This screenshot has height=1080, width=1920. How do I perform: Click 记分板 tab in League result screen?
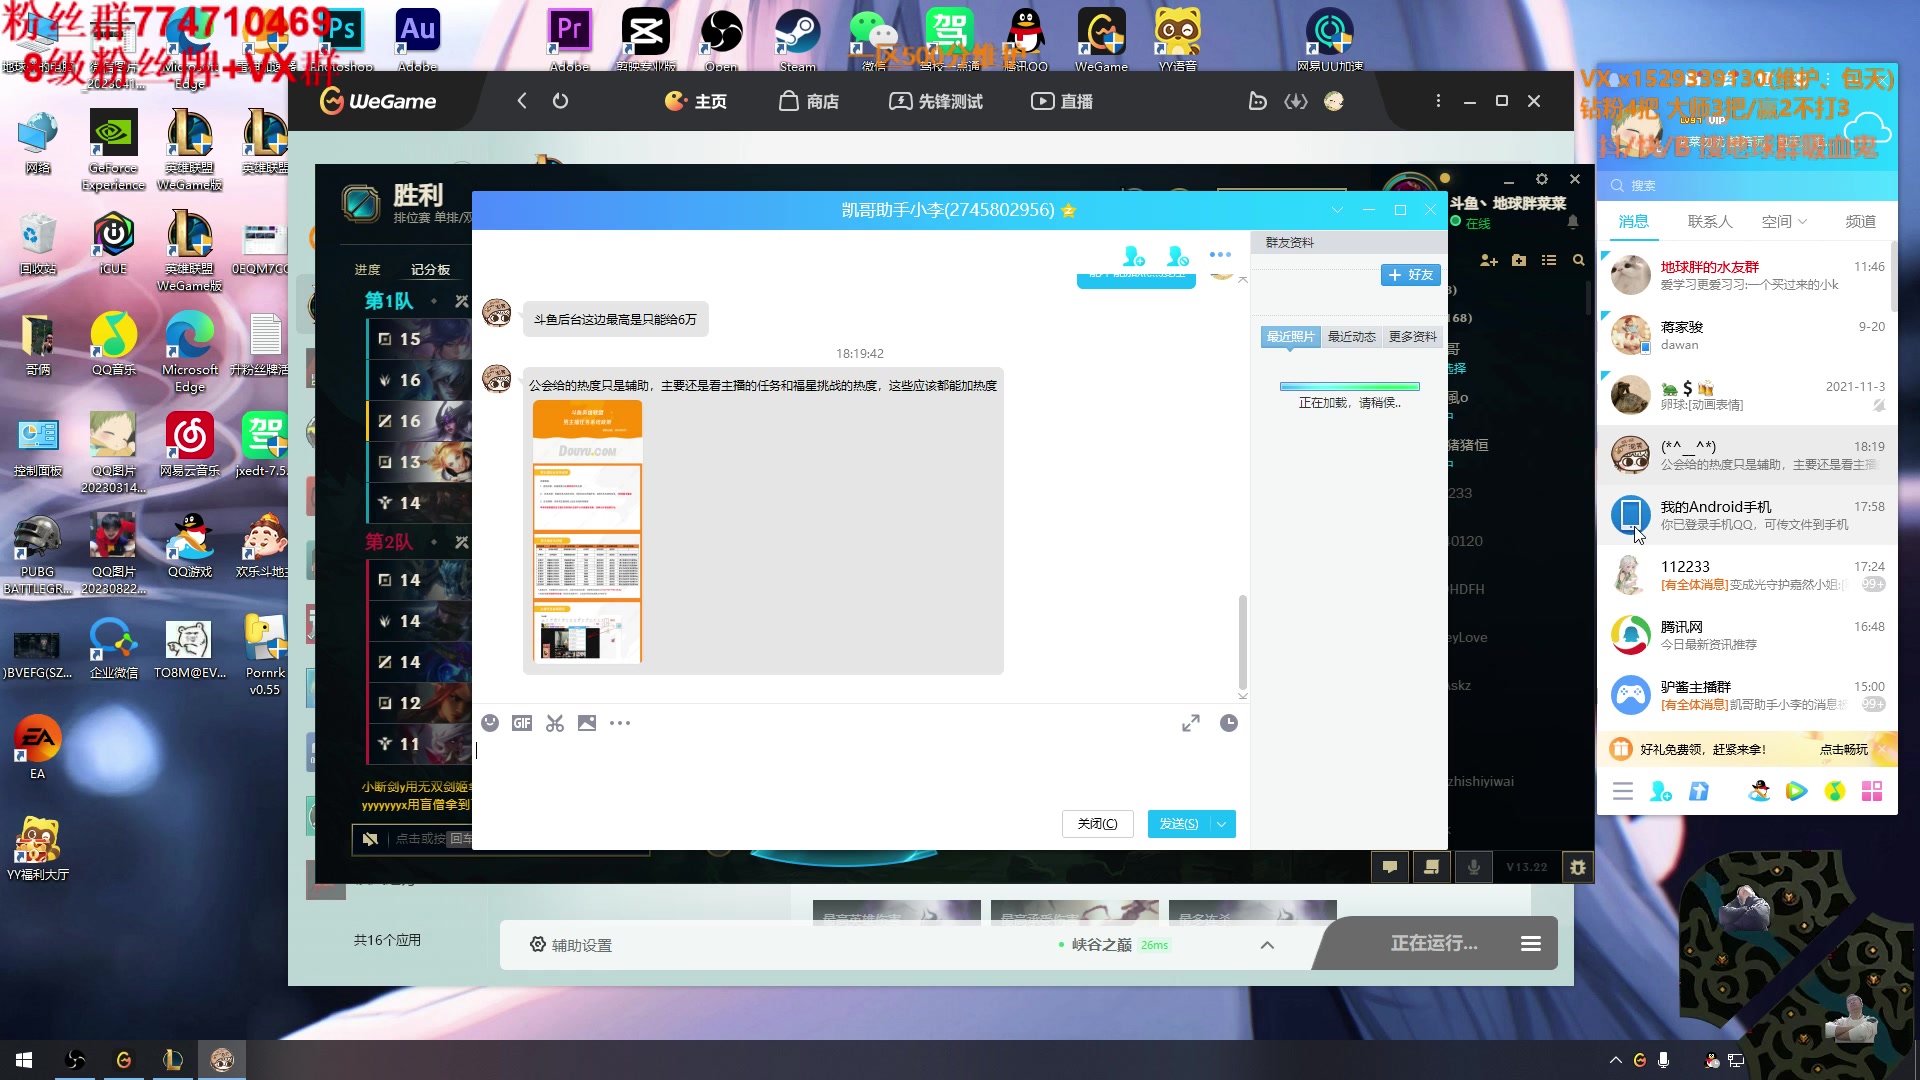430,270
